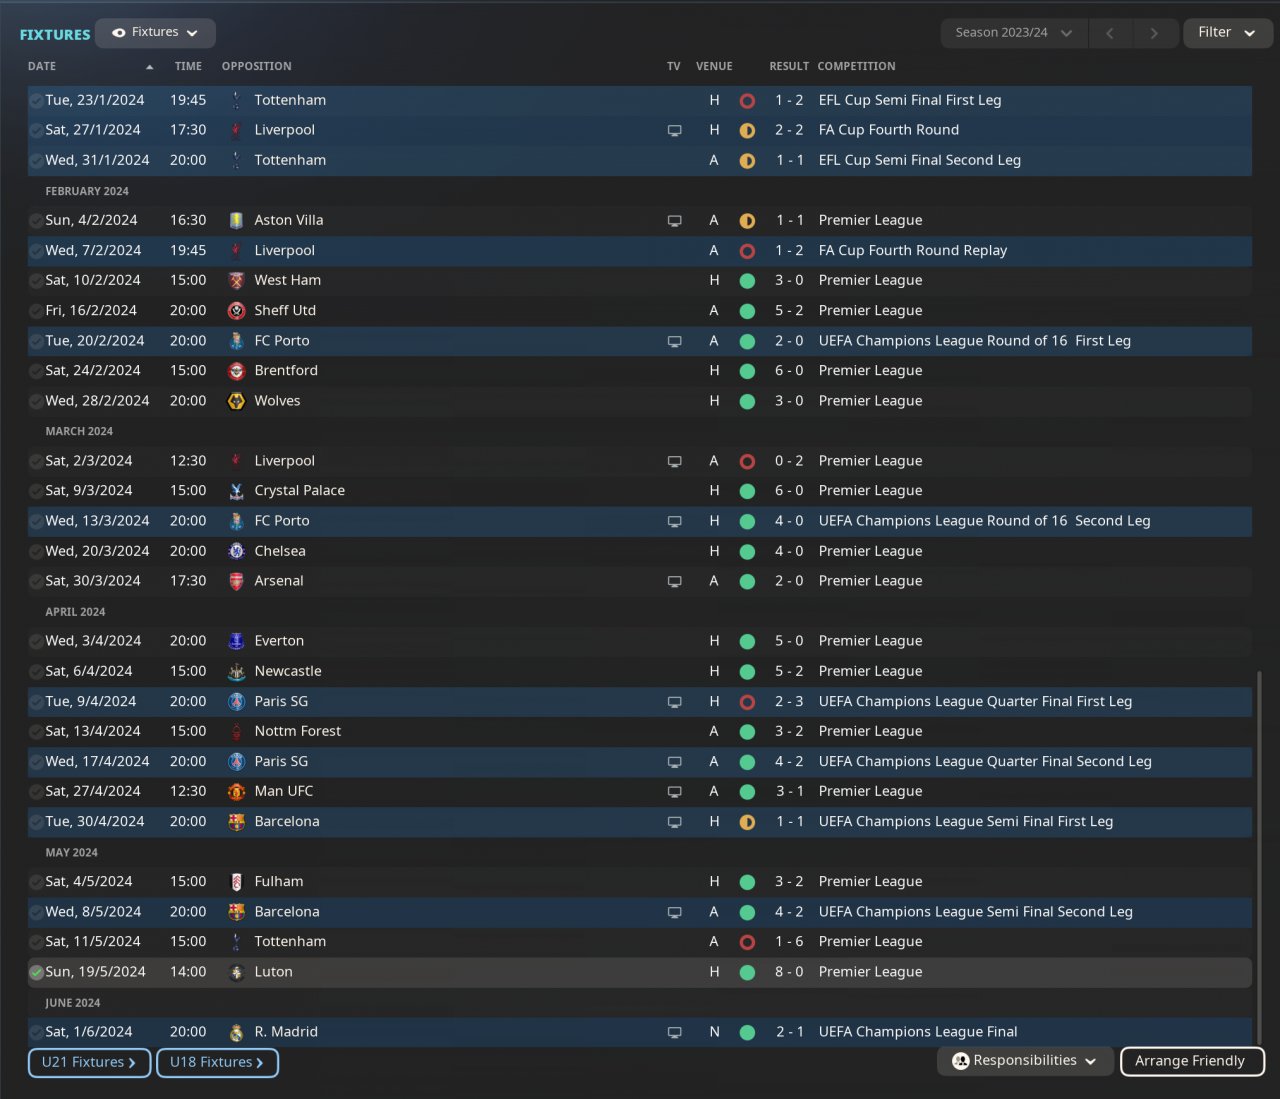Click the Aston Villa club badge
Screen dimensions: 1280x1099
(236, 220)
